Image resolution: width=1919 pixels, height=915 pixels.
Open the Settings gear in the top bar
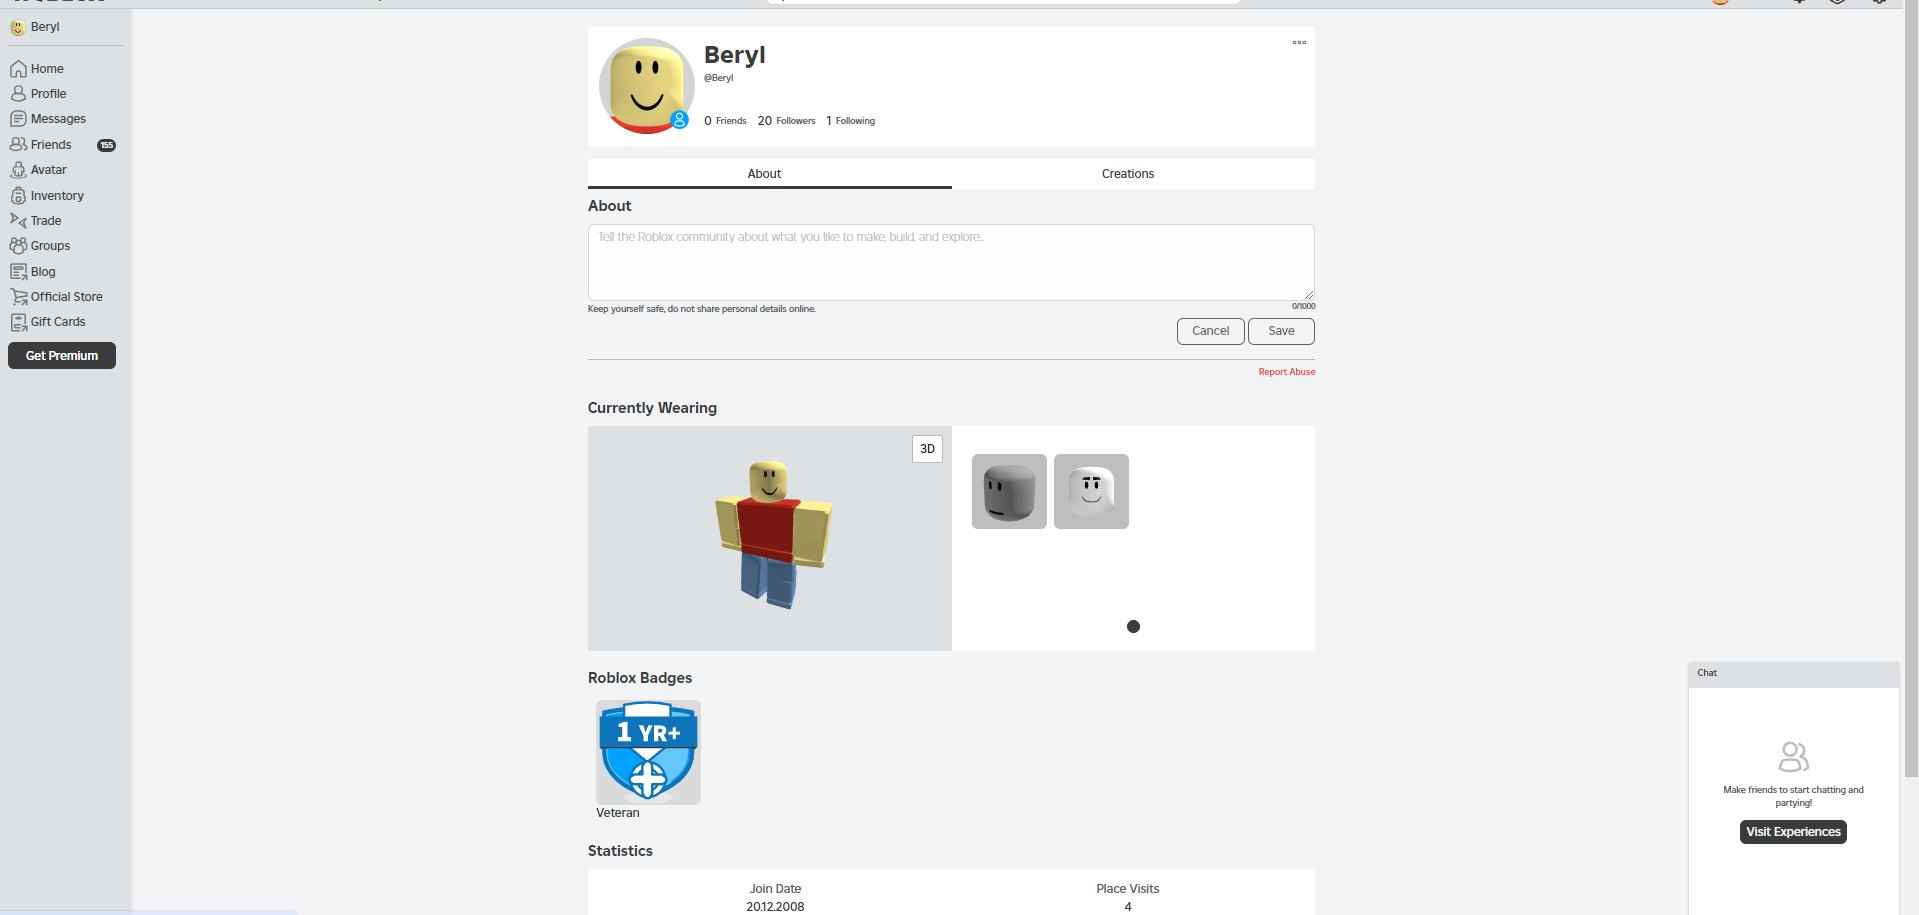[1878, 1]
